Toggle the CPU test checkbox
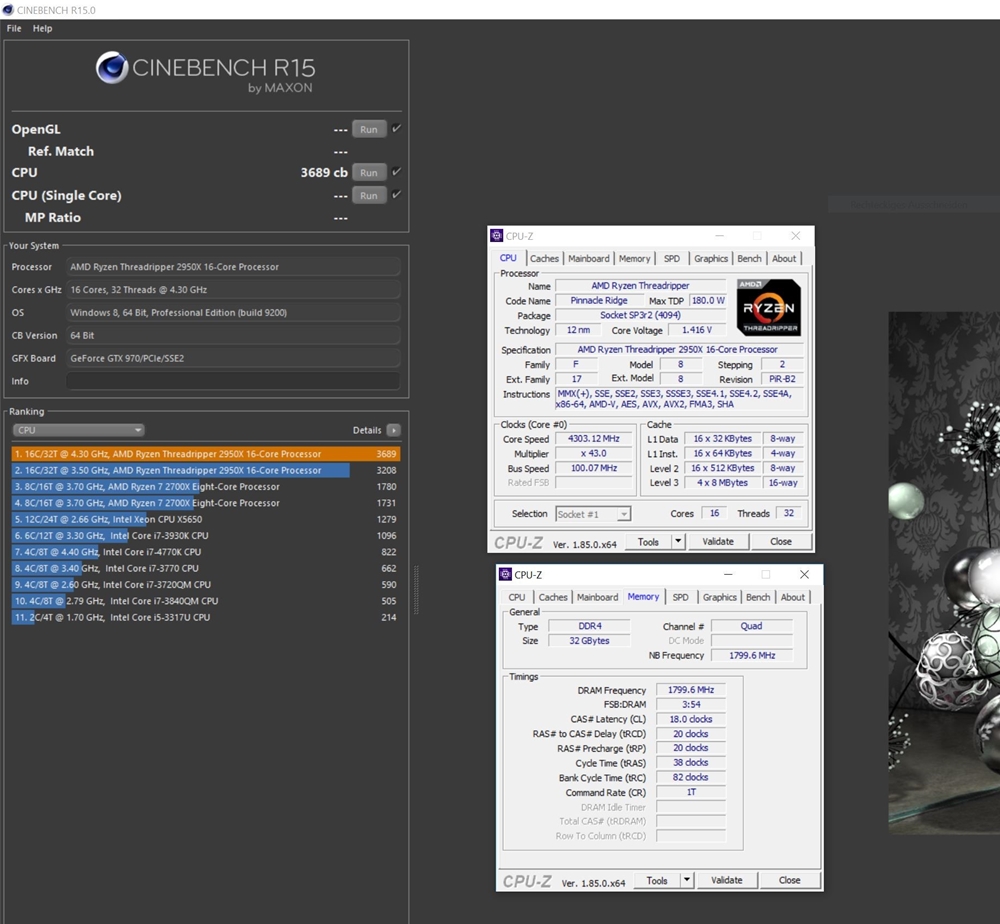The height and width of the screenshot is (924, 1000). click(397, 172)
